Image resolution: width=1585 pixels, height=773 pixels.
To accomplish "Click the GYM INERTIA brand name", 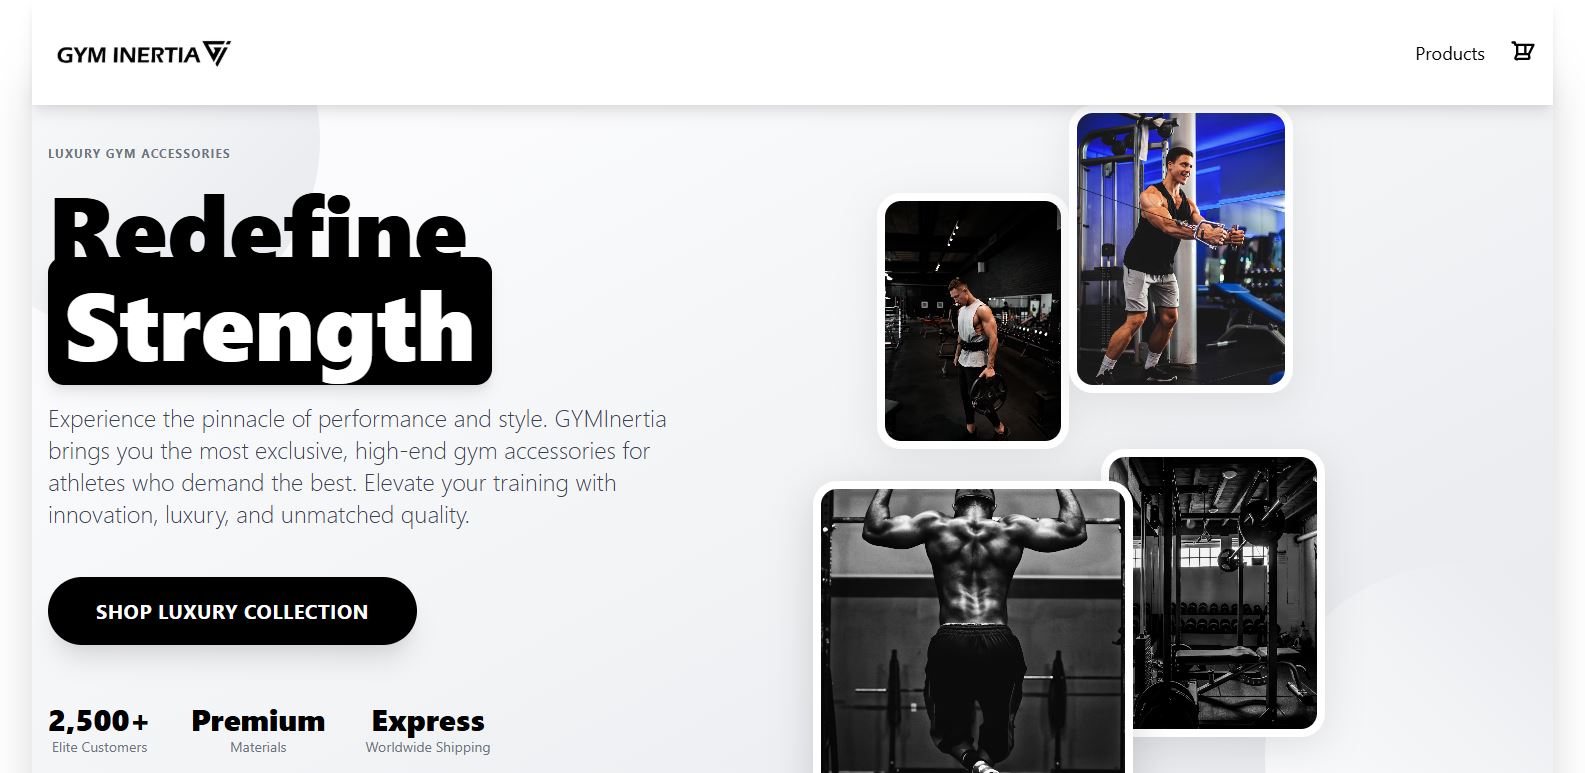I will click(129, 55).
